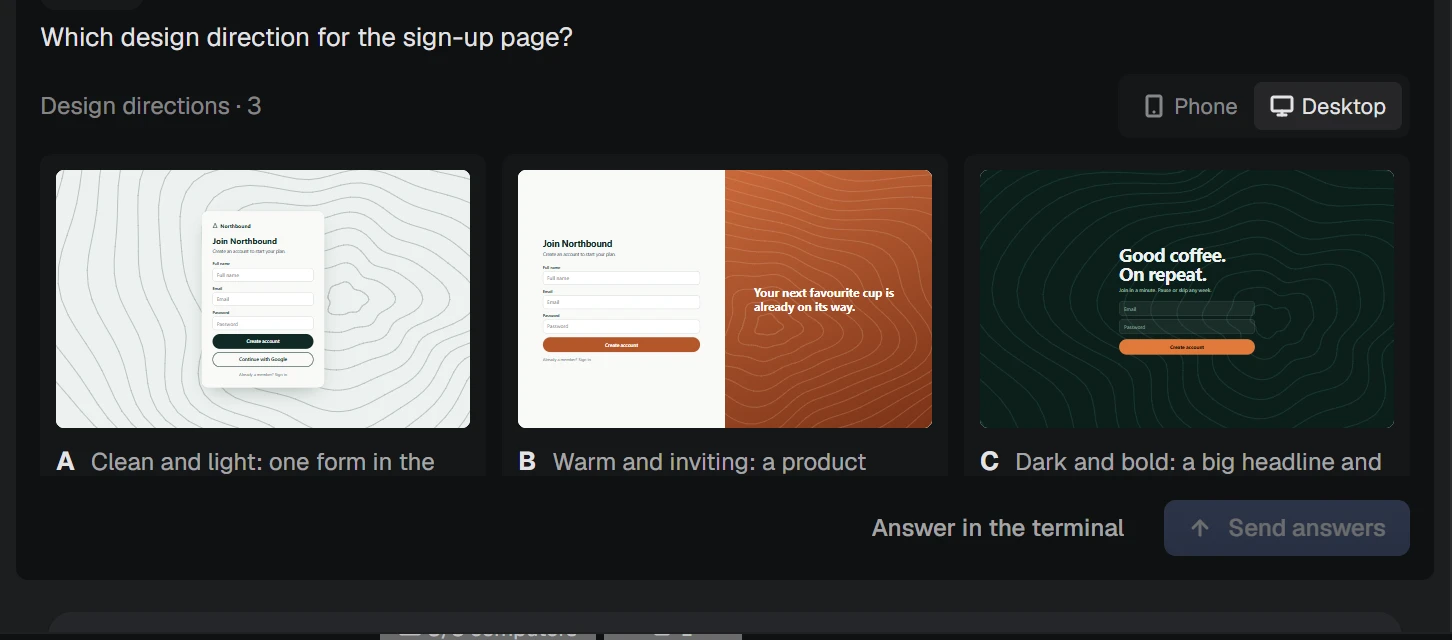1452x640 pixels.
Task: Select option C Dark and bold label
Action: coord(1181,462)
